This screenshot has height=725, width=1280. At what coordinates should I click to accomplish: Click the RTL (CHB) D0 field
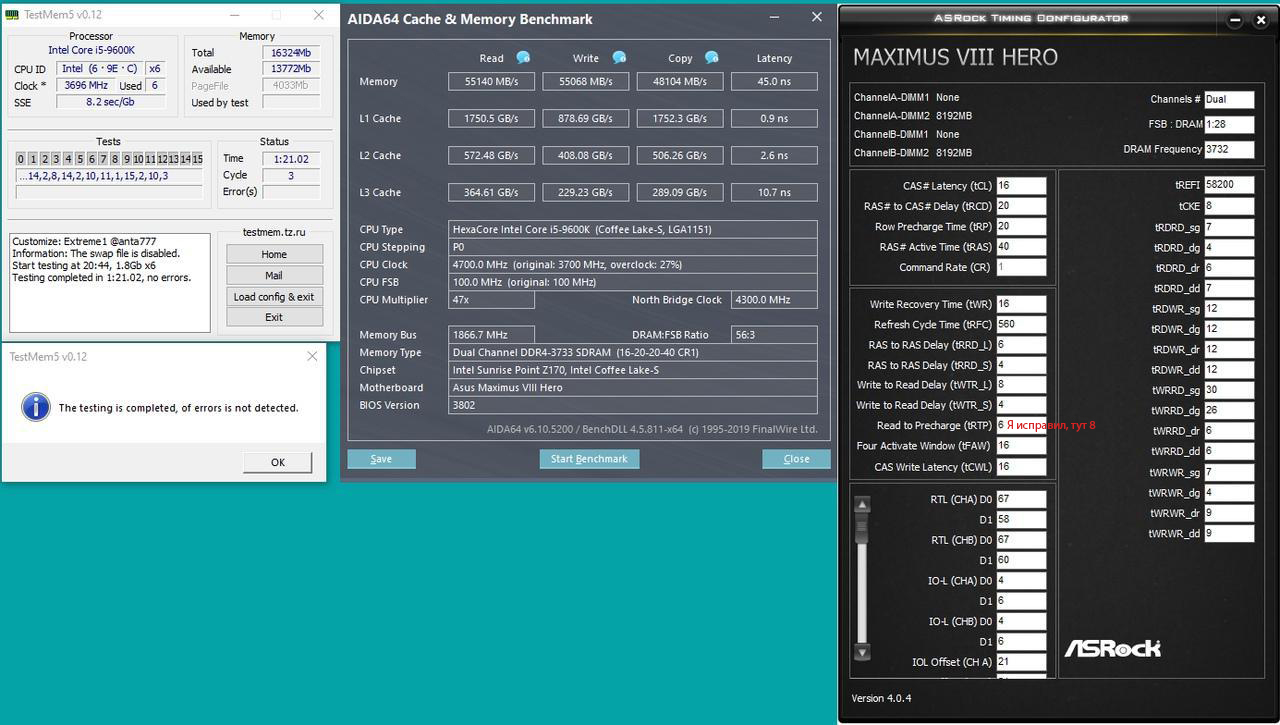click(1021, 540)
